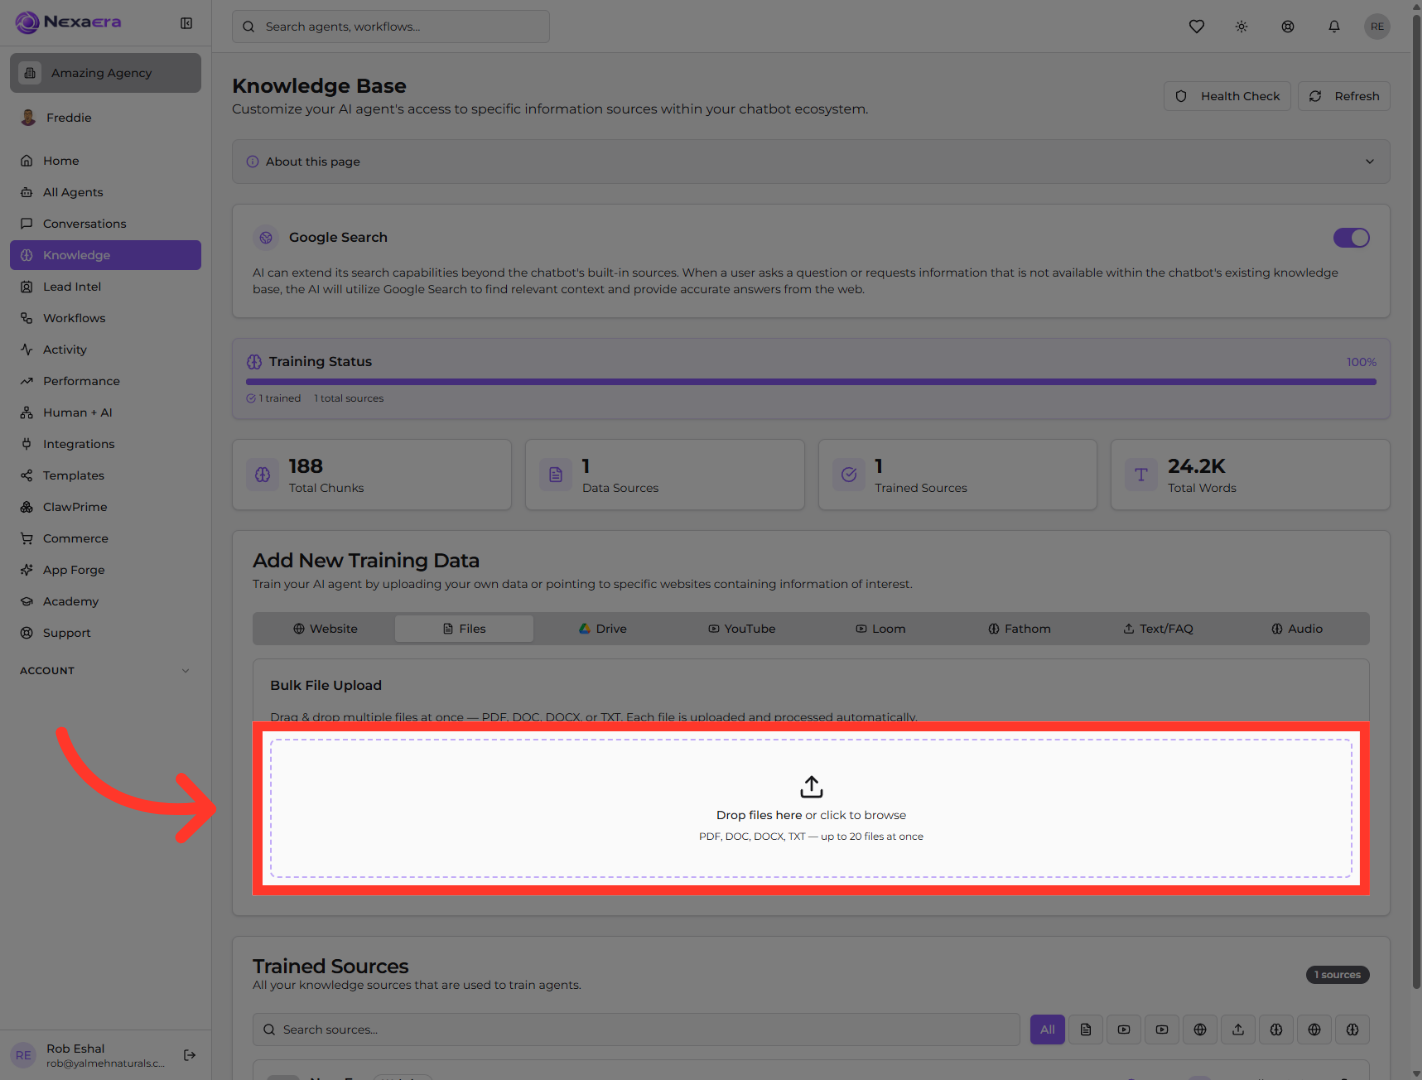
Task: Select the Fathom tab
Action: click(1020, 629)
